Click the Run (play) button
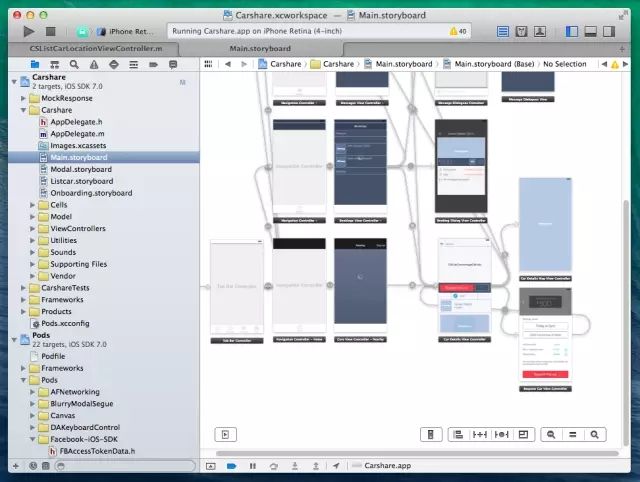Viewport: 640px width, 482px height. point(28,32)
